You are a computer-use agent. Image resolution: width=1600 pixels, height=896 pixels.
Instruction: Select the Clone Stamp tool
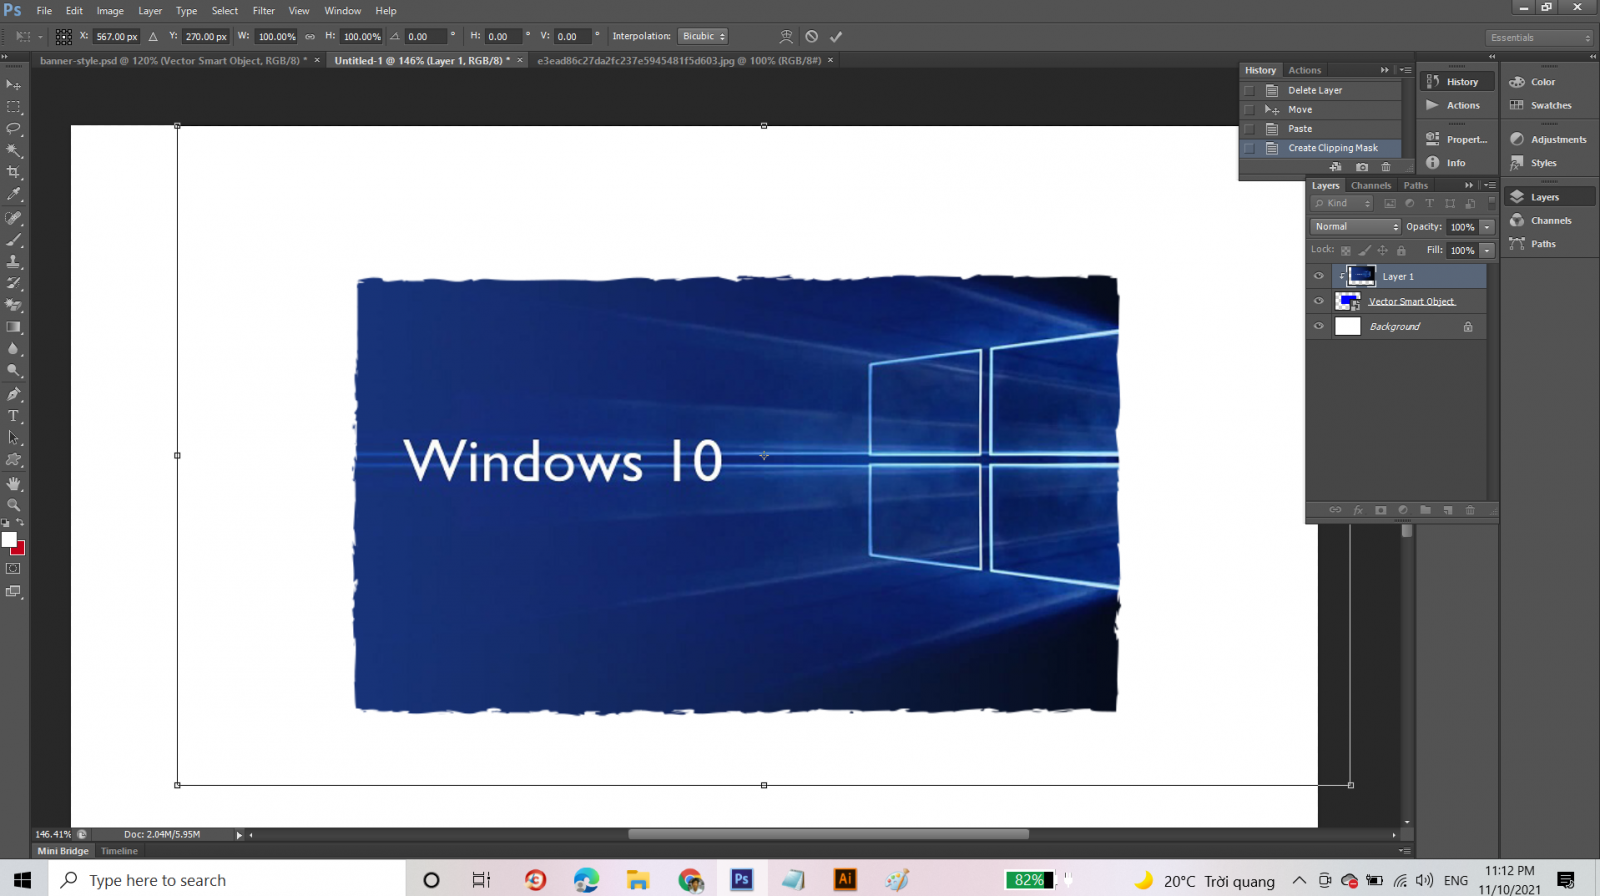14,262
